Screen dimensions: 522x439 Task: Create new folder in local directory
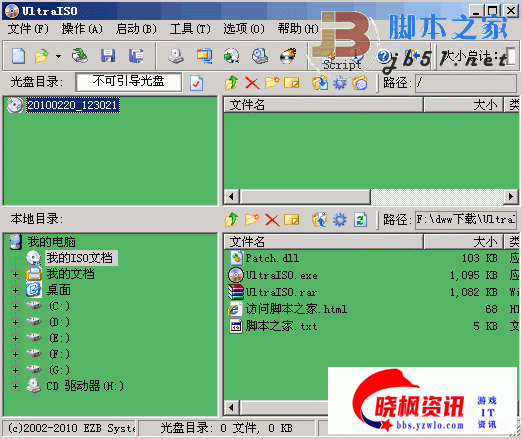252,220
